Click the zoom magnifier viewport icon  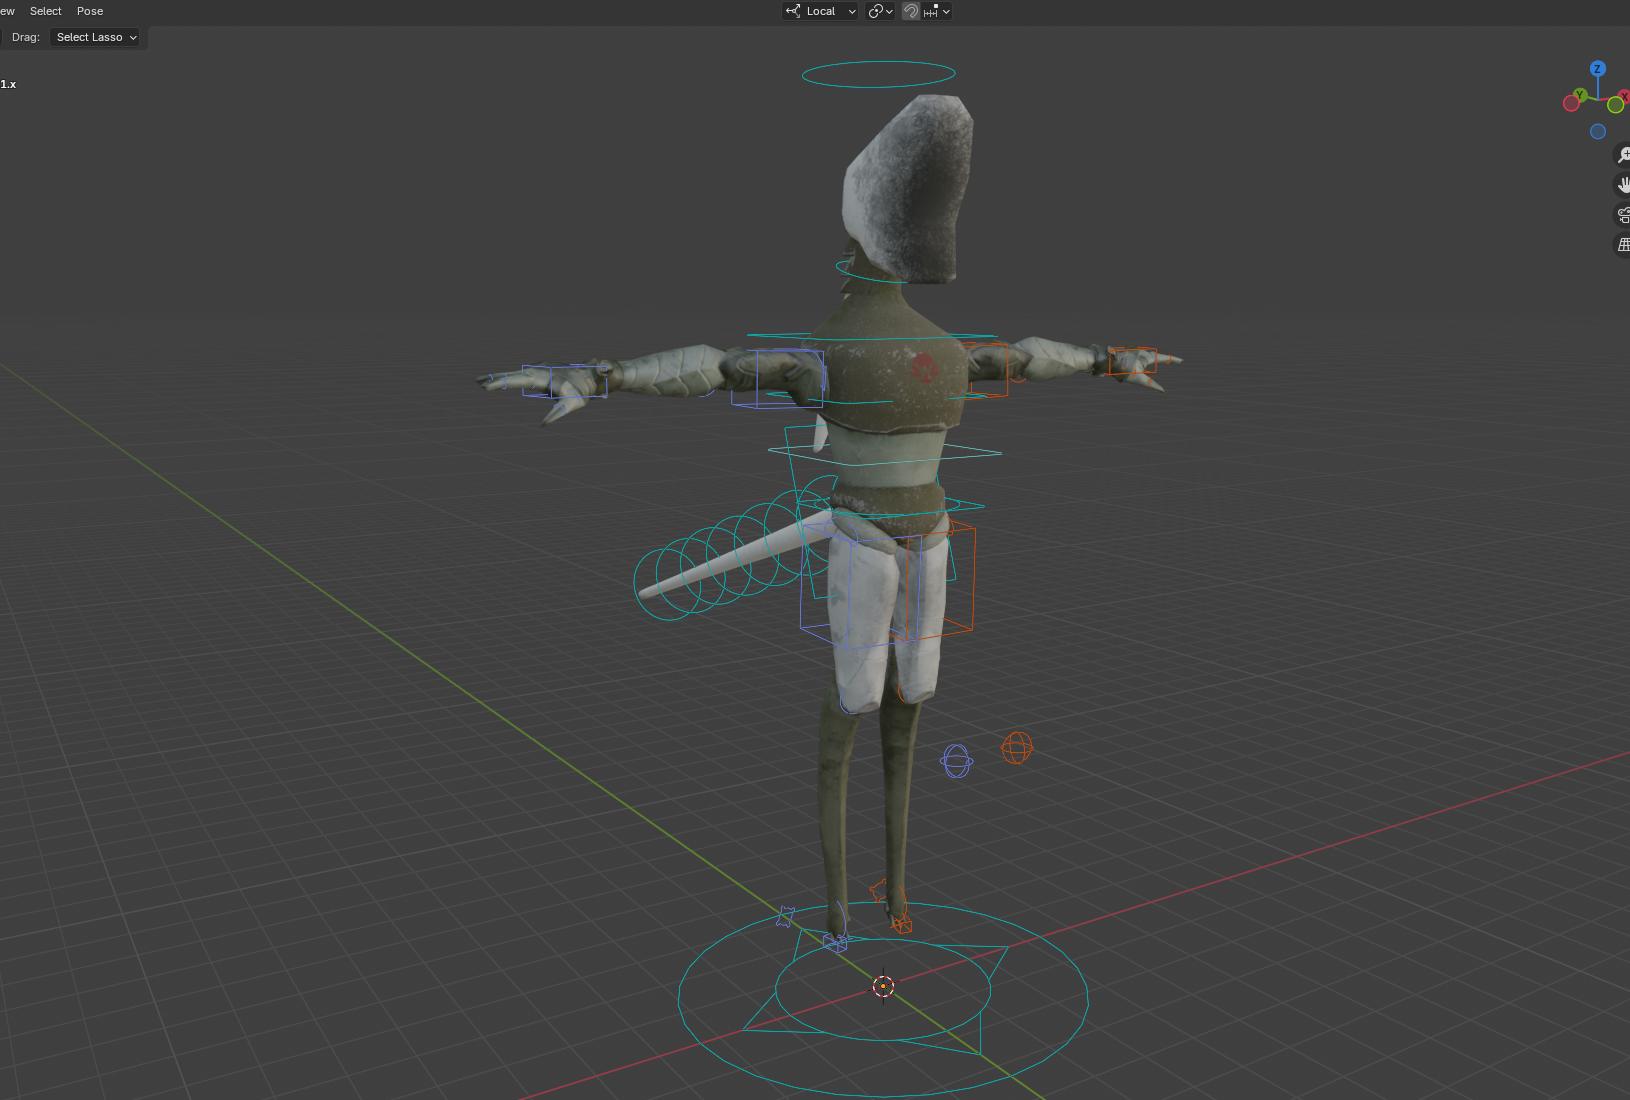[1623, 155]
